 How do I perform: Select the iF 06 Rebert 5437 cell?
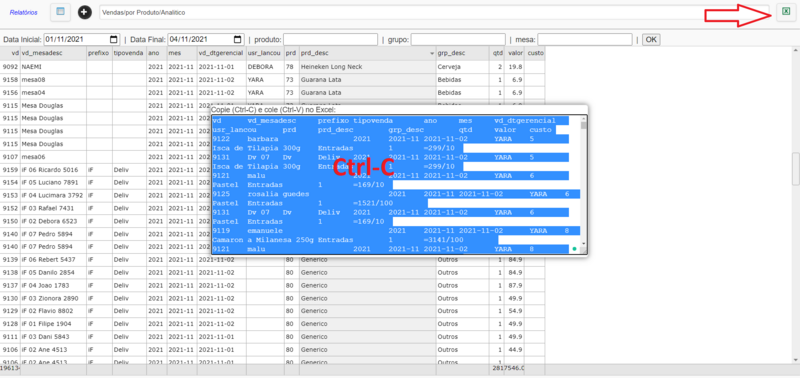(53, 260)
